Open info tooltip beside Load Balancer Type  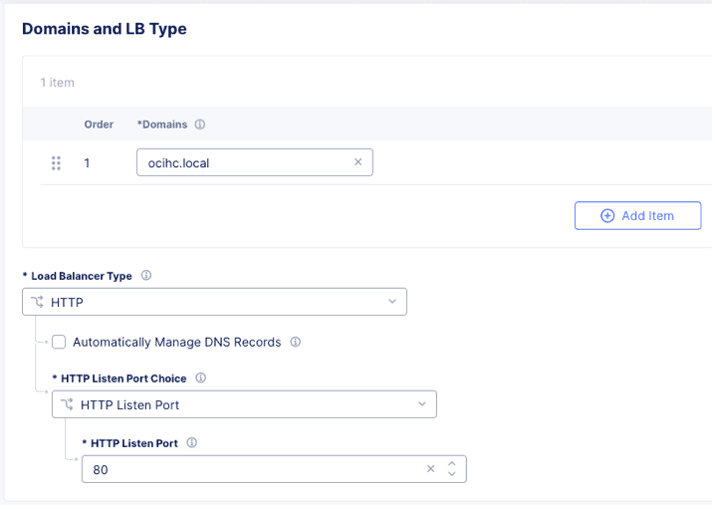(x=146, y=275)
